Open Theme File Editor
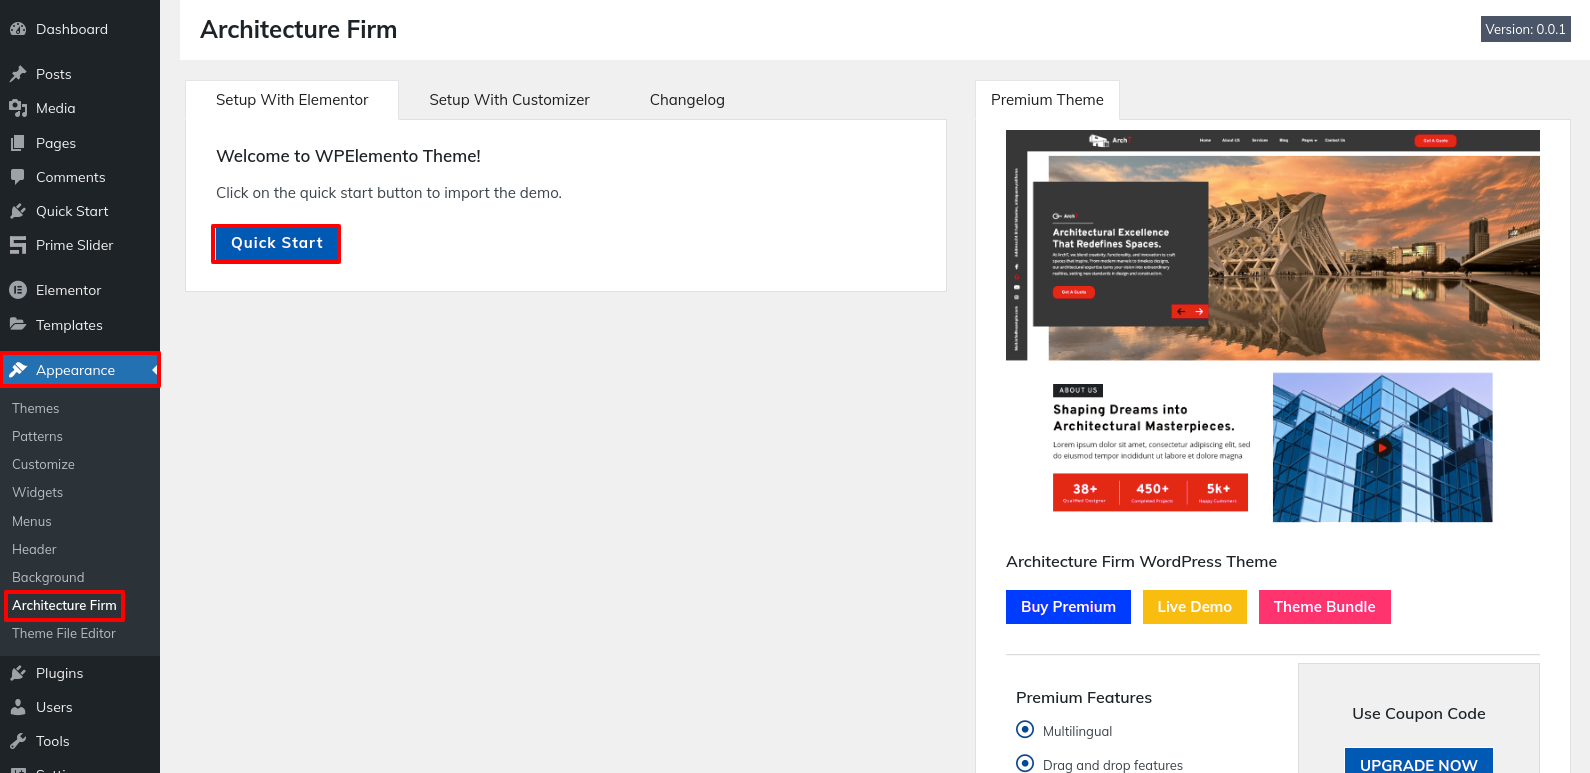The width and height of the screenshot is (1590, 773). tap(64, 633)
